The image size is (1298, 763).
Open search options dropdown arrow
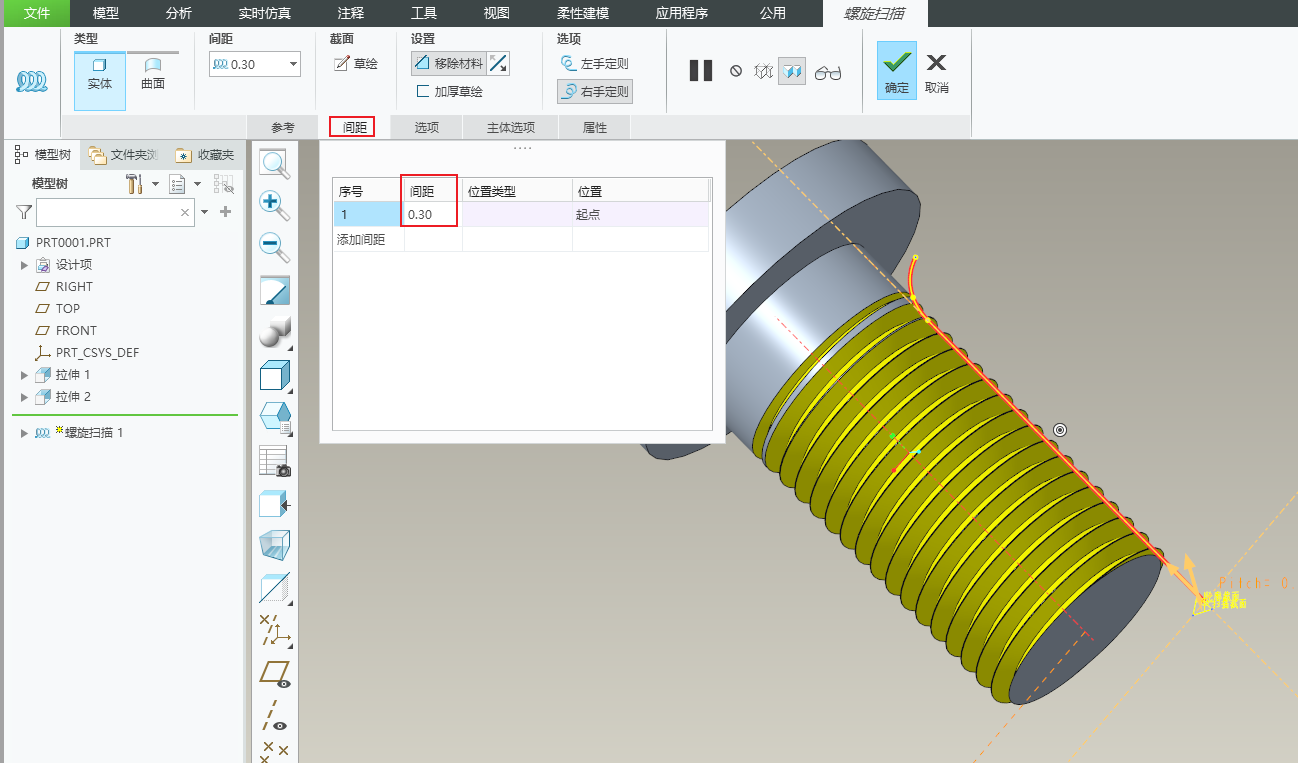205,212
